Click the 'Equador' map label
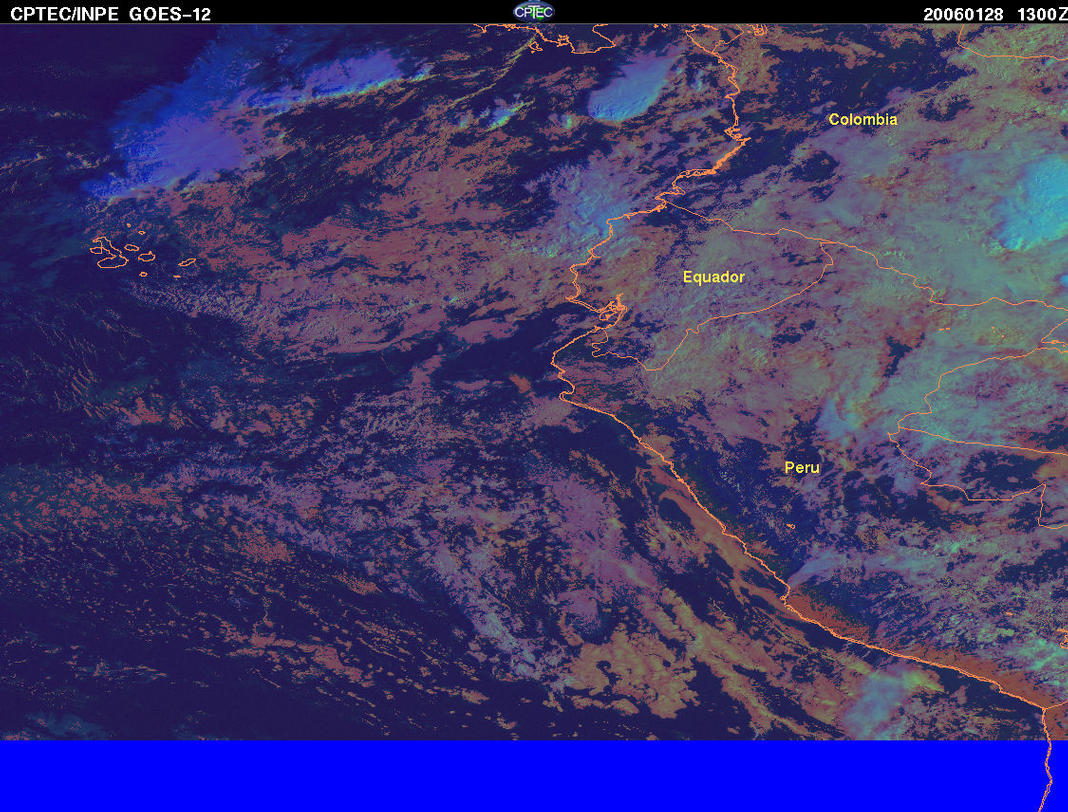 [x=713, y=277]
